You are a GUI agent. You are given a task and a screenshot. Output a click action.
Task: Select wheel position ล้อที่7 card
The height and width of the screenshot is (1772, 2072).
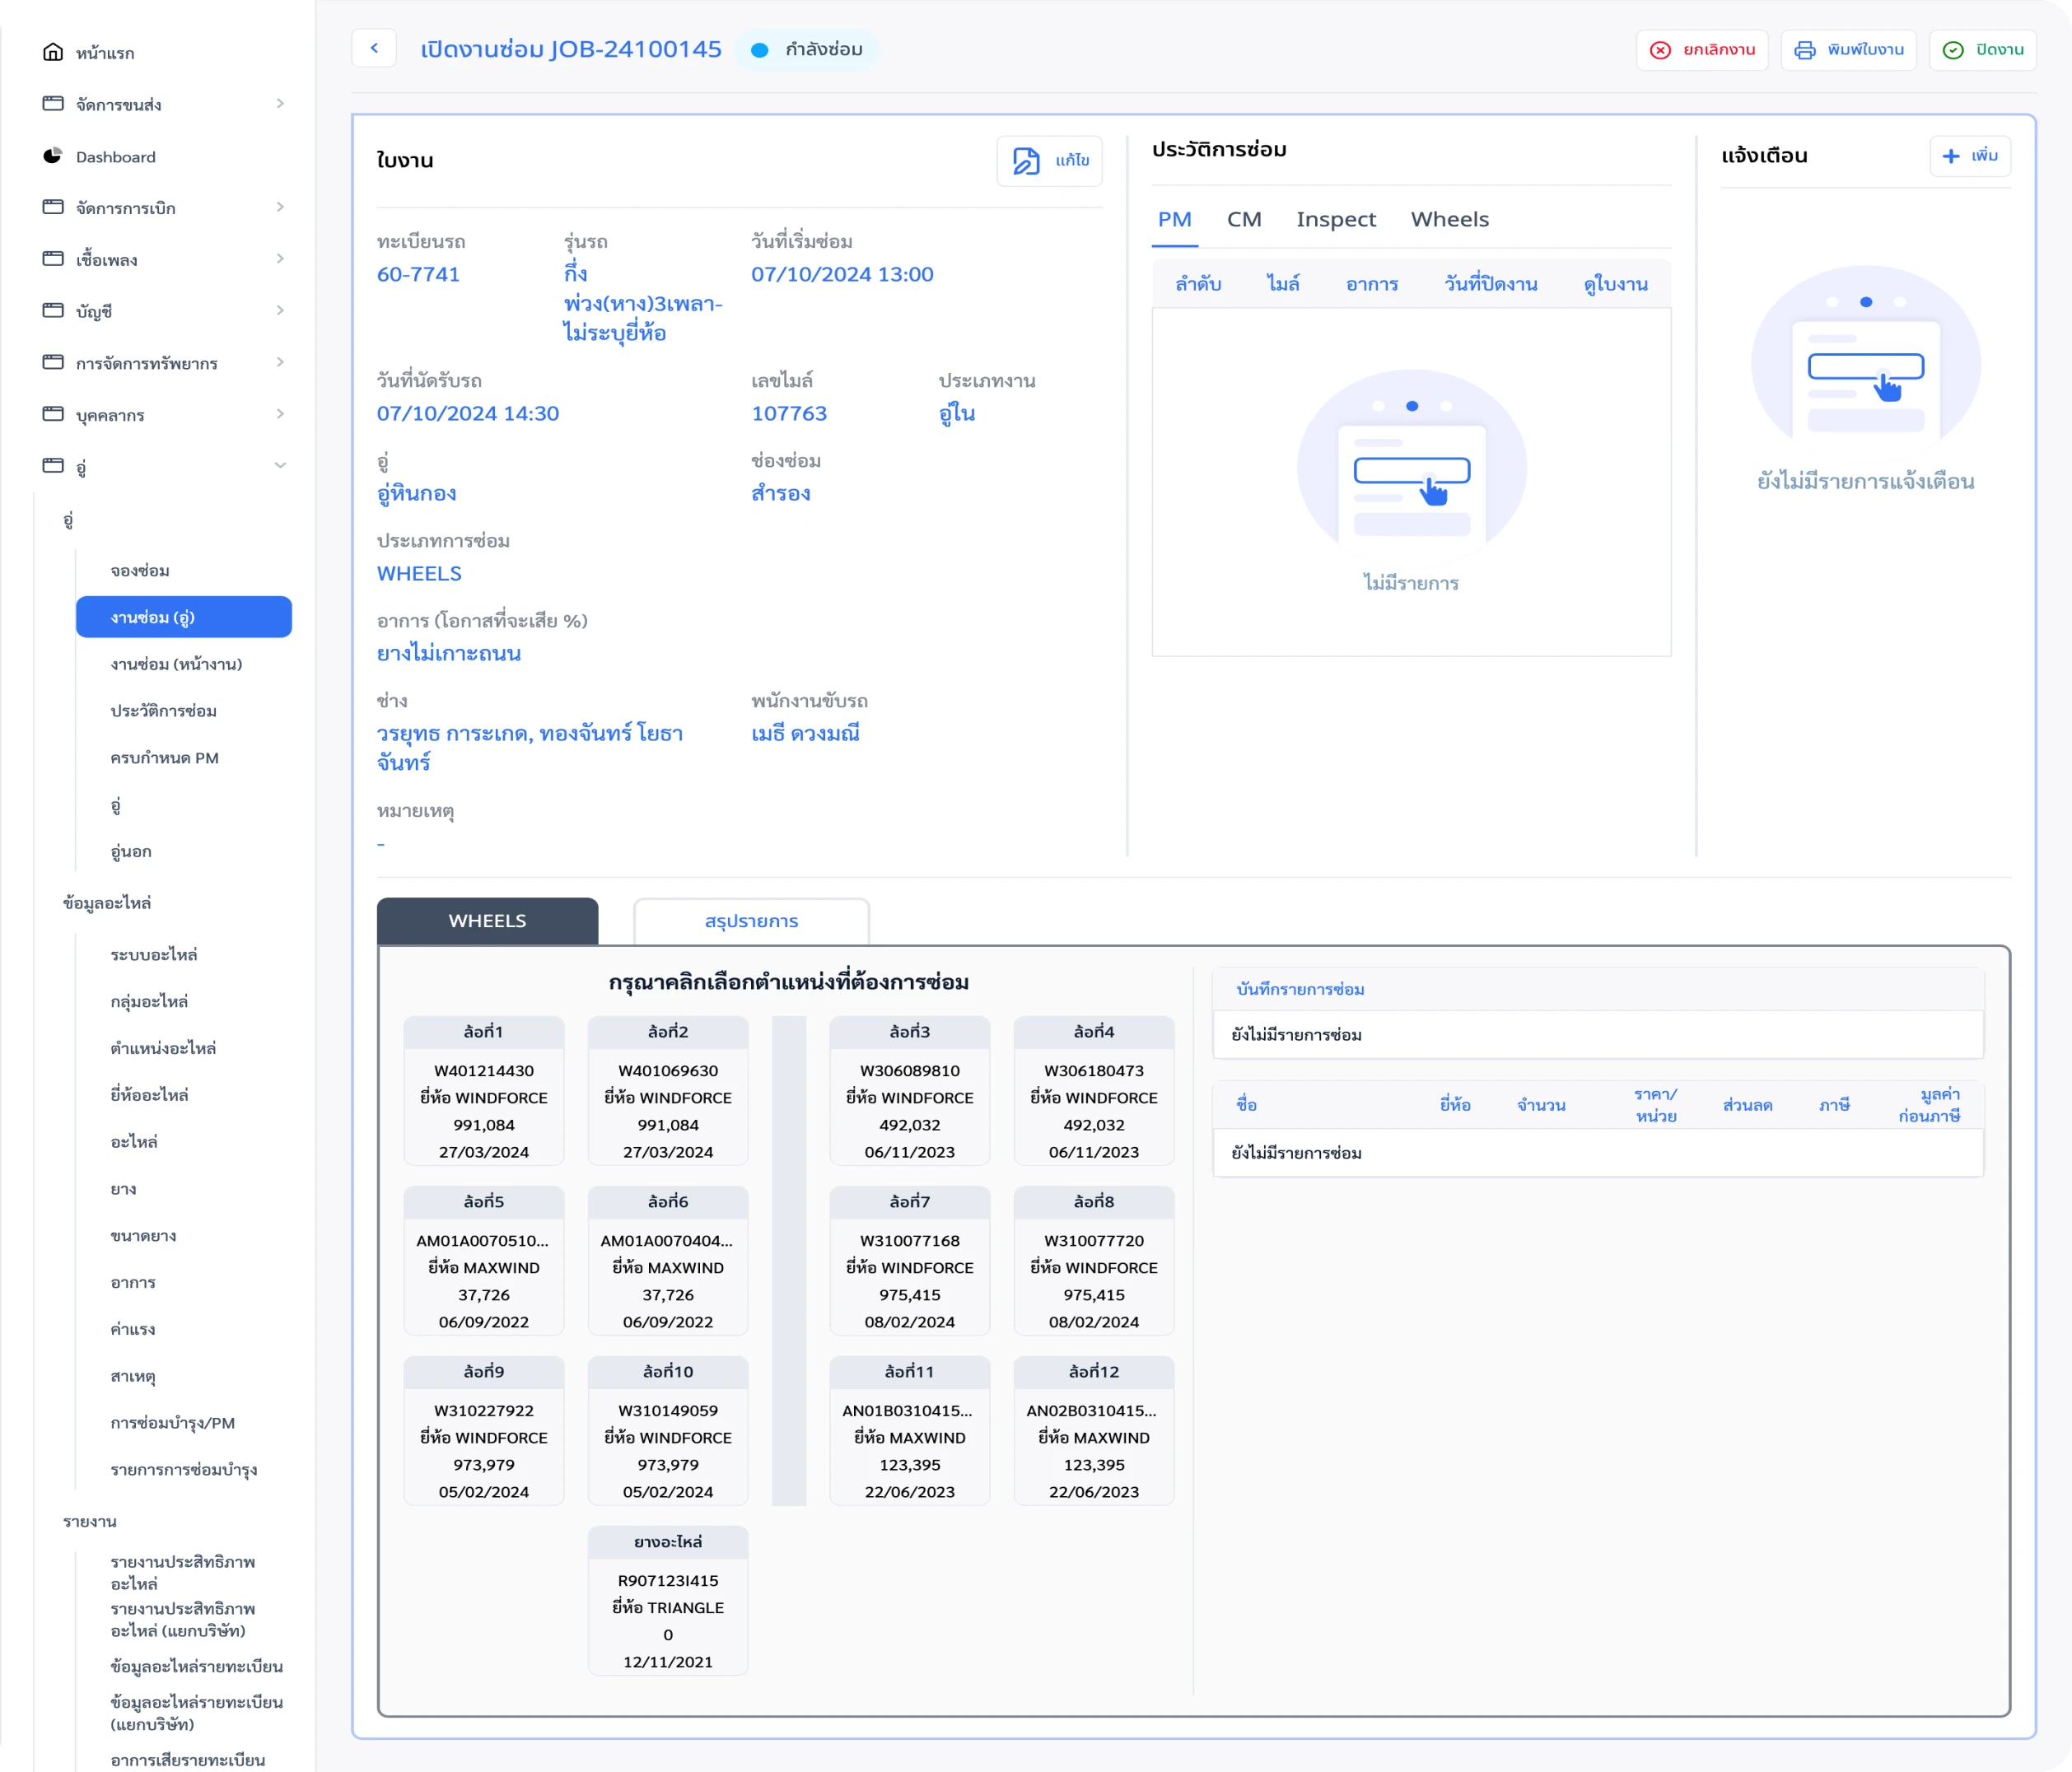coord(910,1261)
